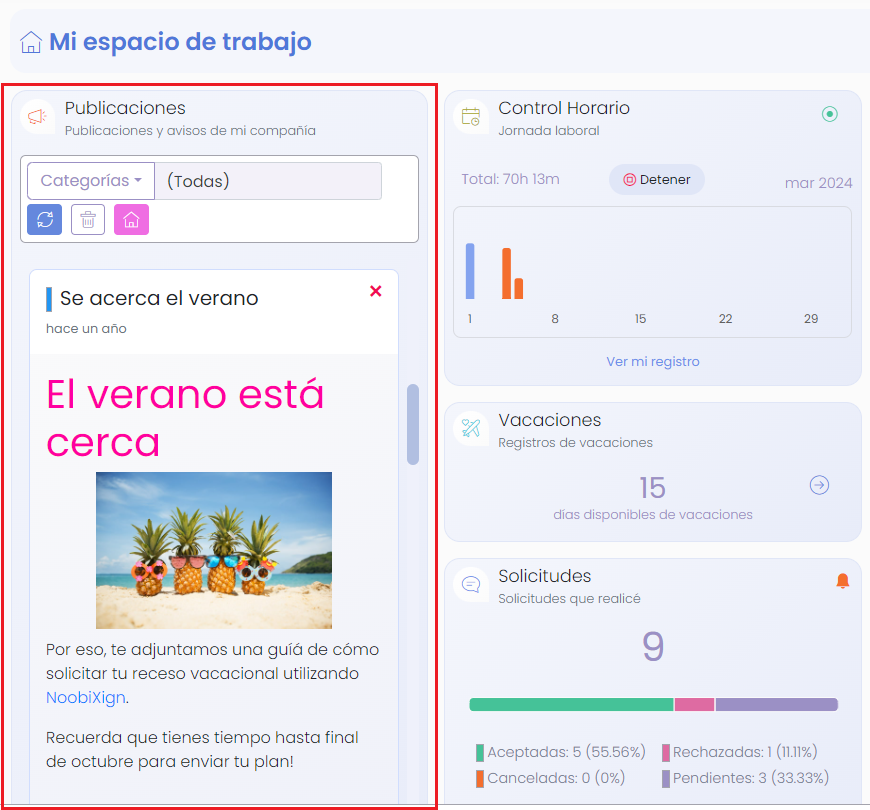The image size is (870, 810).
Task: Dismiss the Se acerca el verano post
Action: 376,291
